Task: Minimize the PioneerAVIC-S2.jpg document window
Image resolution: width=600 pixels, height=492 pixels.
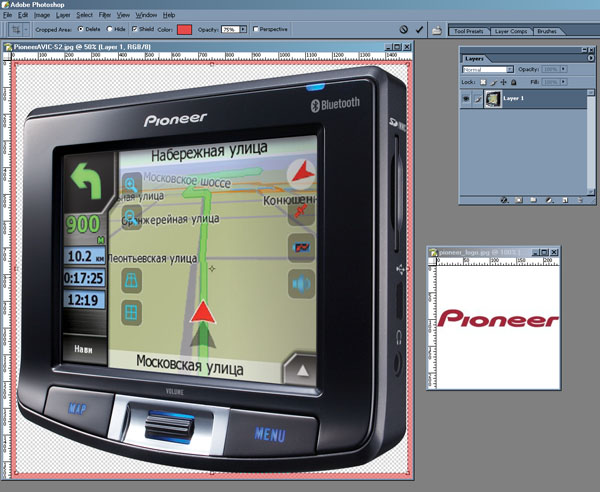Action: pos(388,47)
